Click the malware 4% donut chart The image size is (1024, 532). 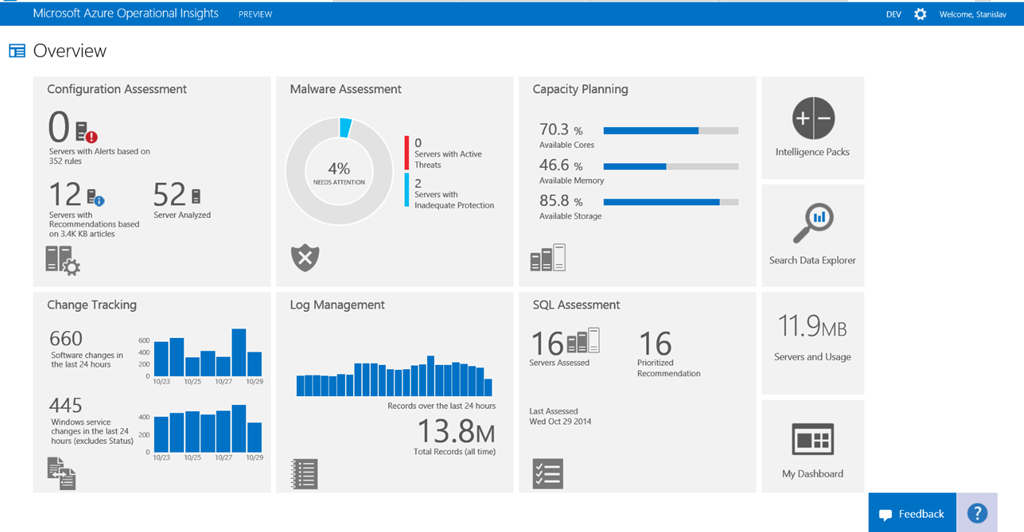pos(339,171)
